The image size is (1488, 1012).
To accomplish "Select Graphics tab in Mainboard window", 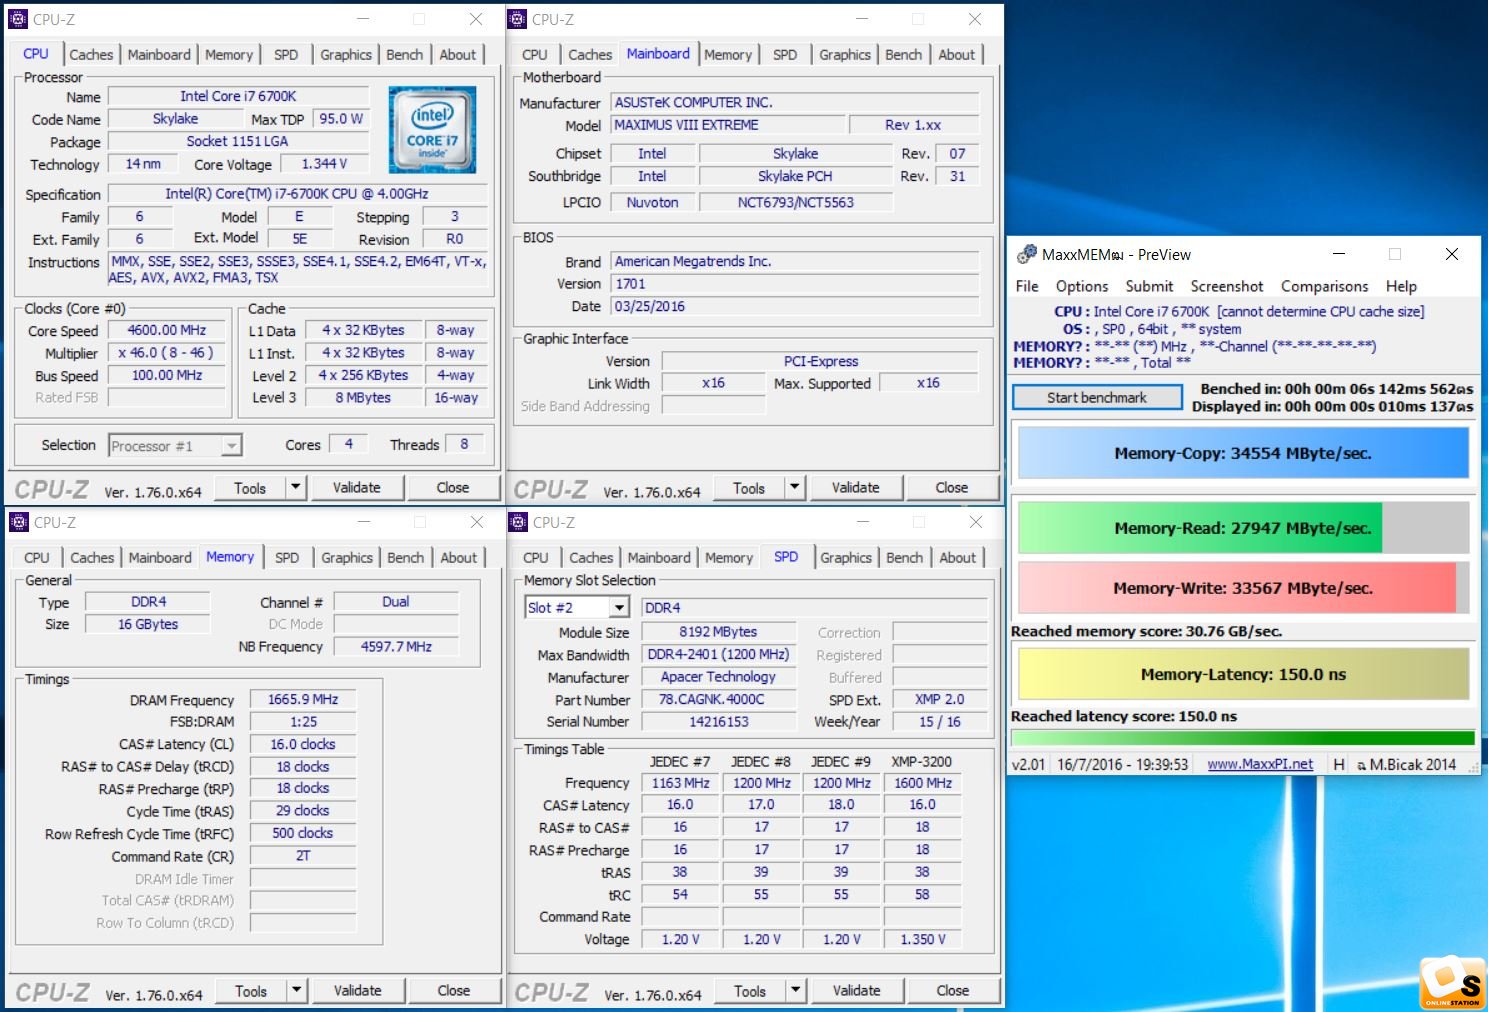I will point(845,55).
